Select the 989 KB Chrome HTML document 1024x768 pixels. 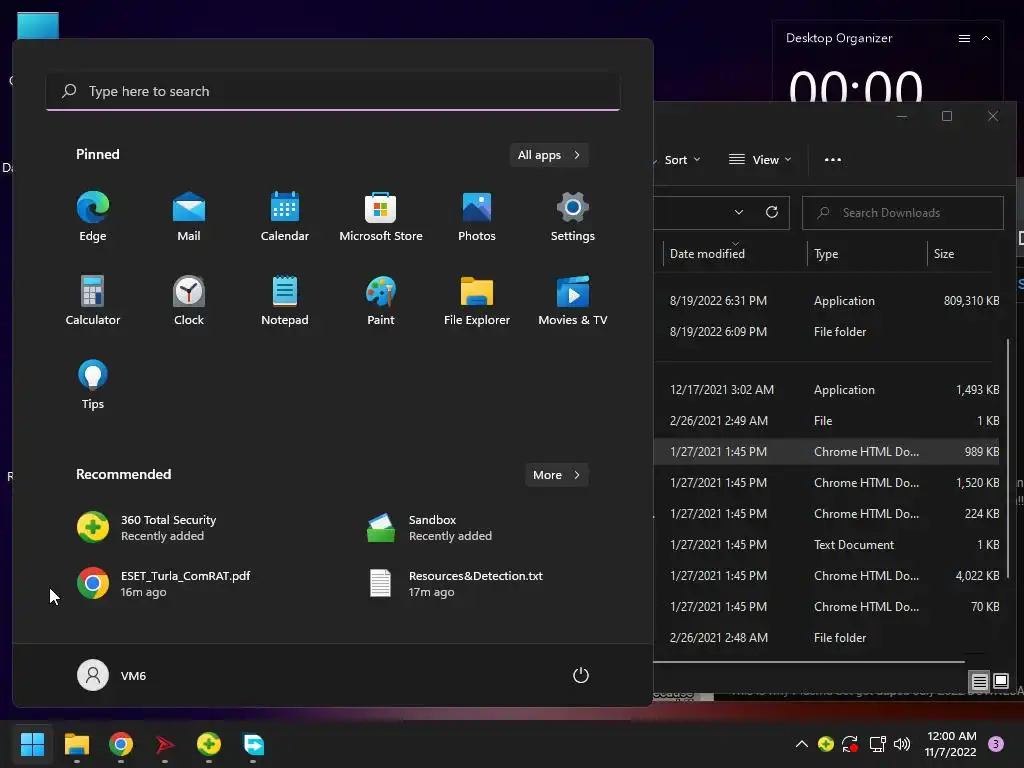(827, 452)
